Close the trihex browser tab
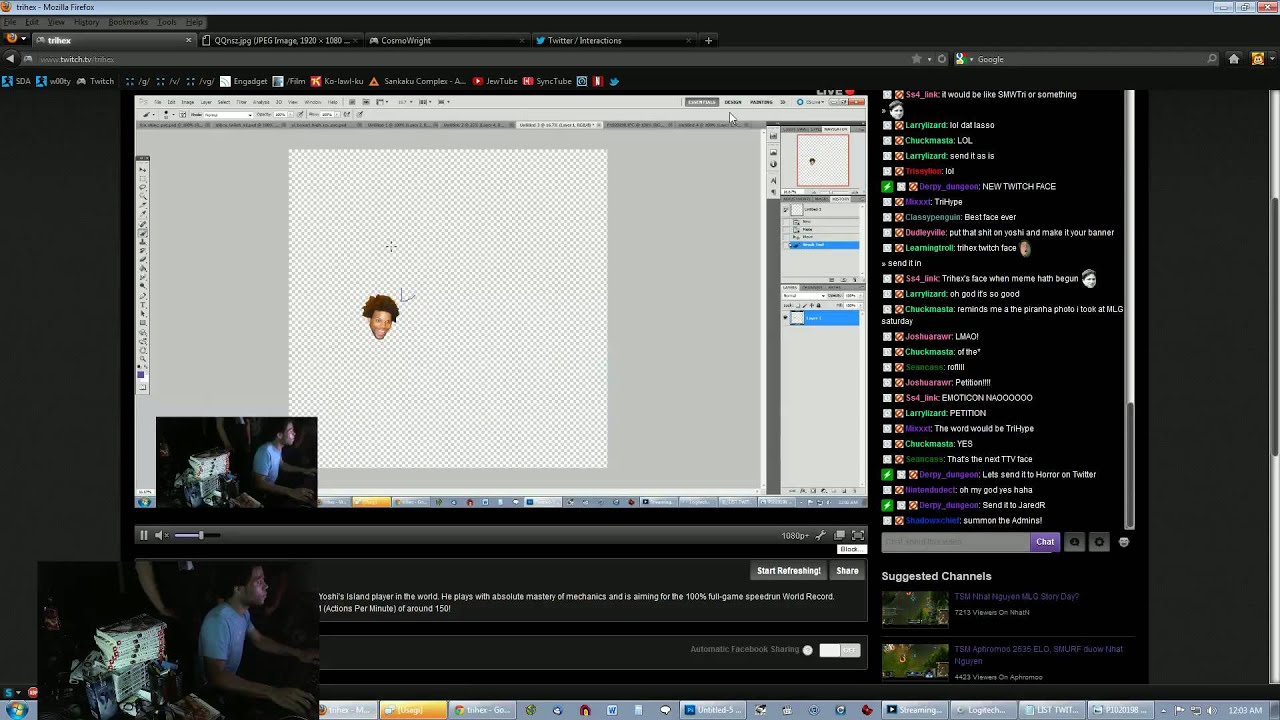The width and height of the screenshot is (1280, 720). point(188,41)
